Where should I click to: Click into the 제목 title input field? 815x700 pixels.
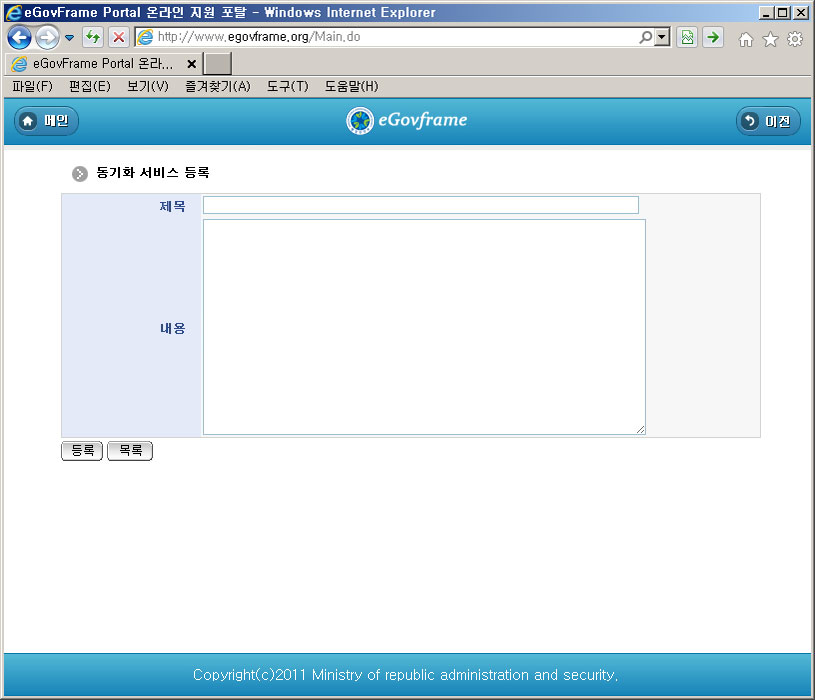420,205
